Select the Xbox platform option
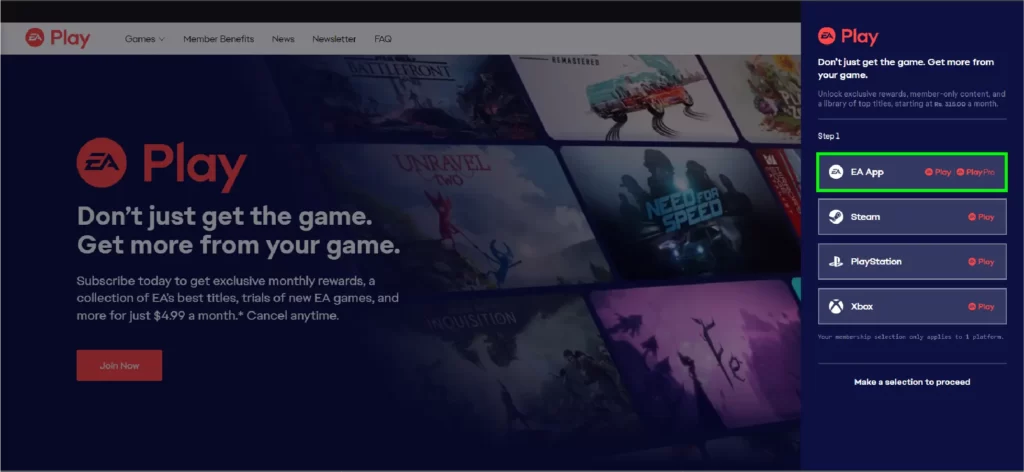Viewport: 1024px width, 472px height. [912, 306]
